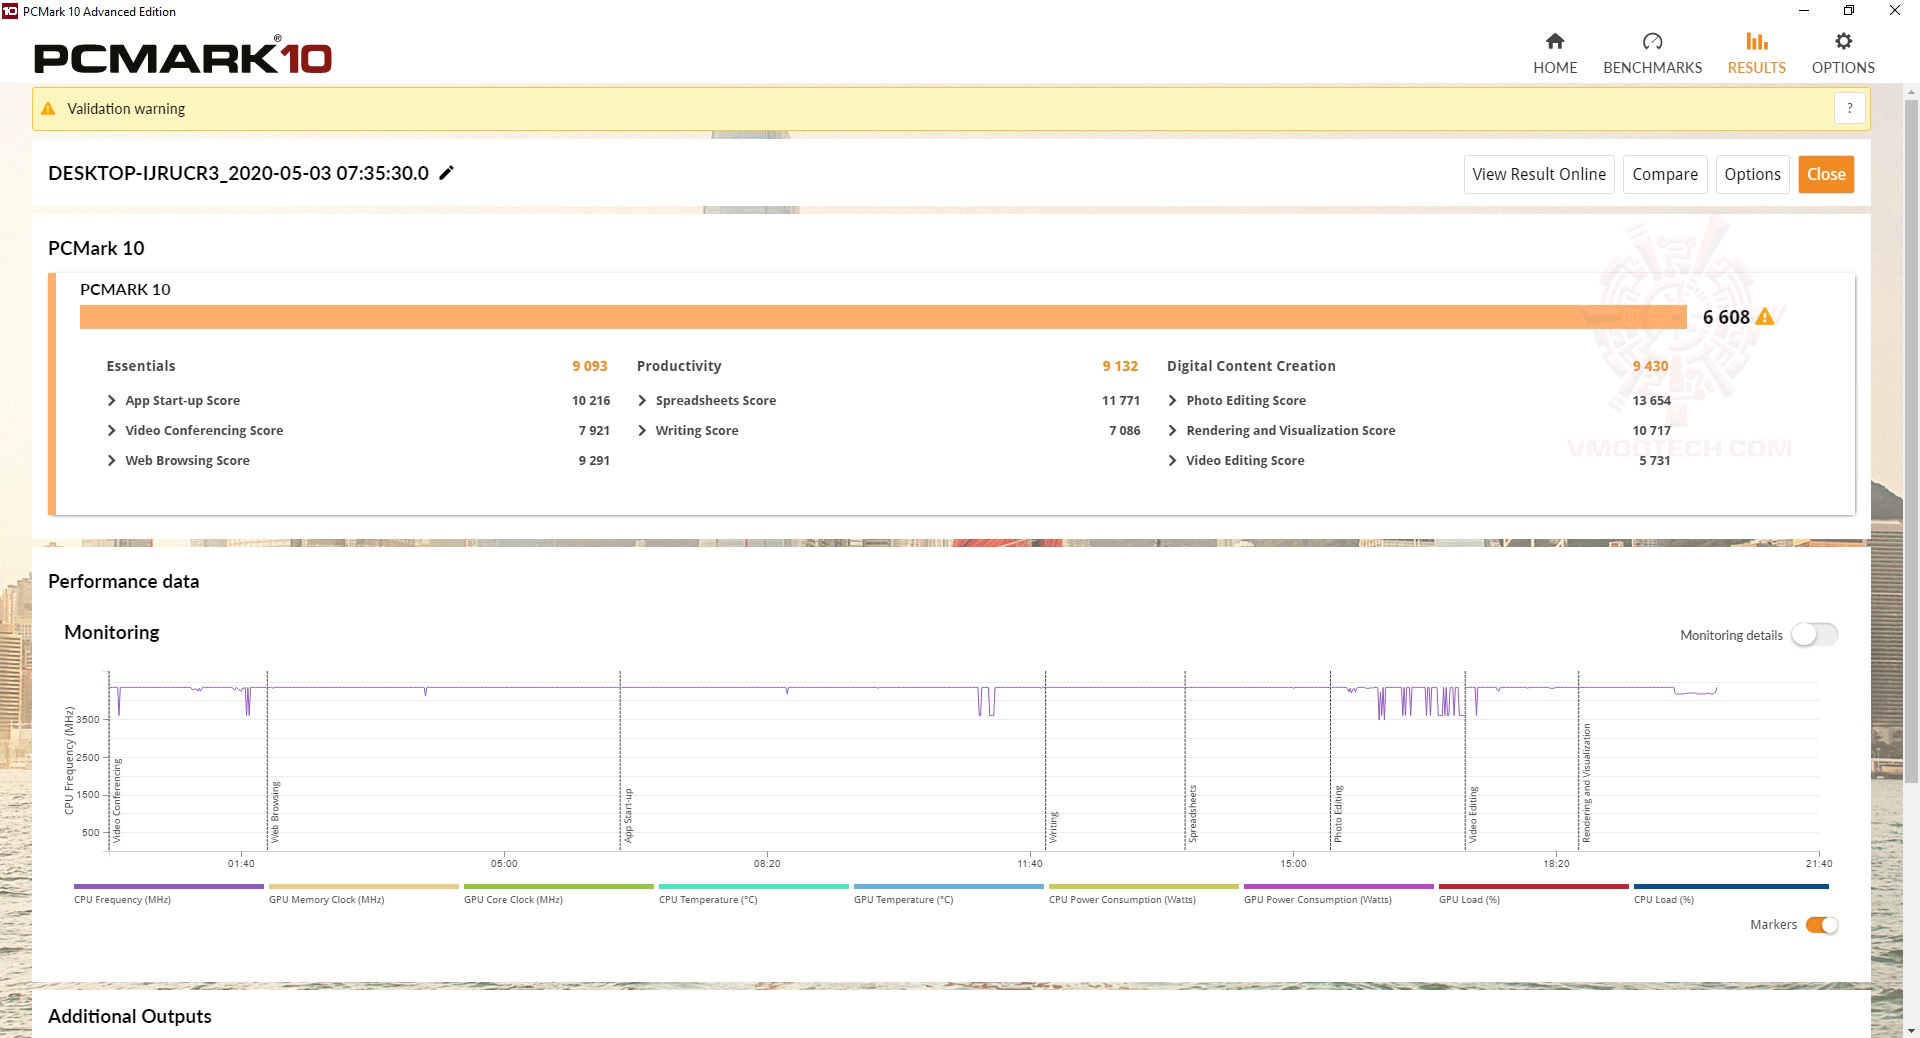Expand Video Editing Score details
The height and width of the screenshot is (1038, 1920).
(1172, 460)
